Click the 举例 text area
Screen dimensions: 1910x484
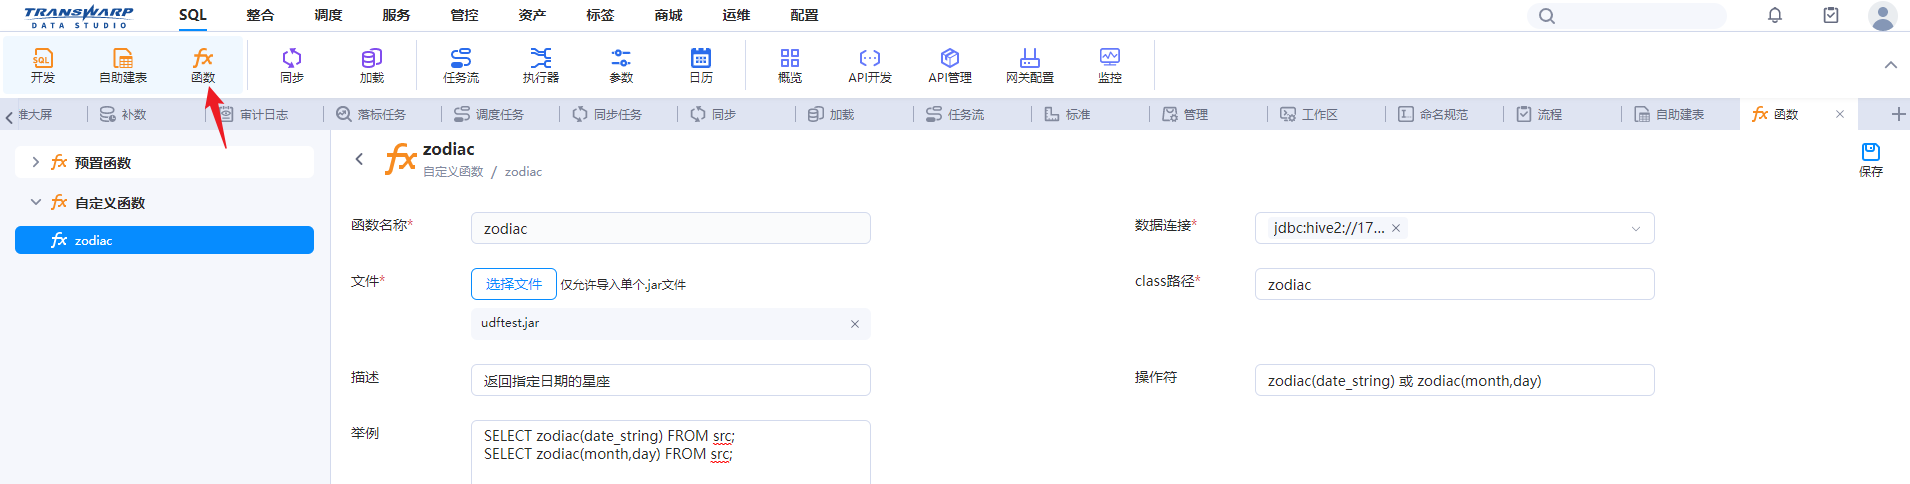tap(671, 452)
